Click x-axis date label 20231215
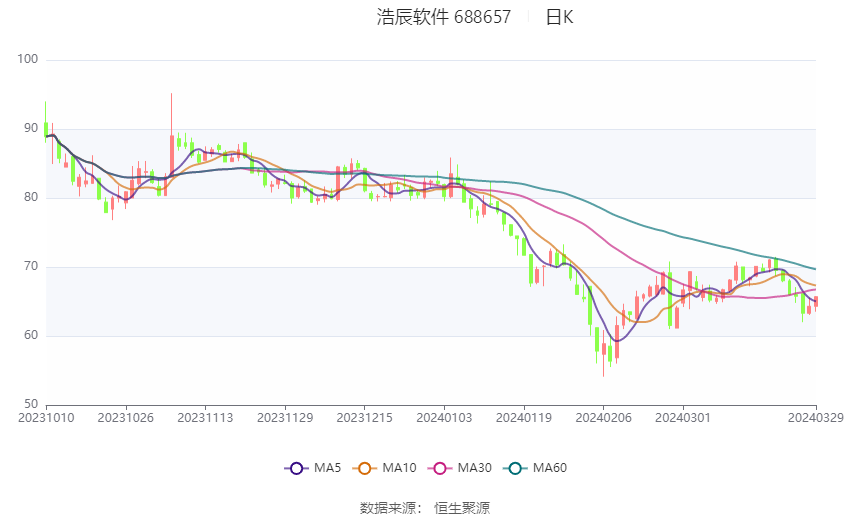 [x=364, y=418]
